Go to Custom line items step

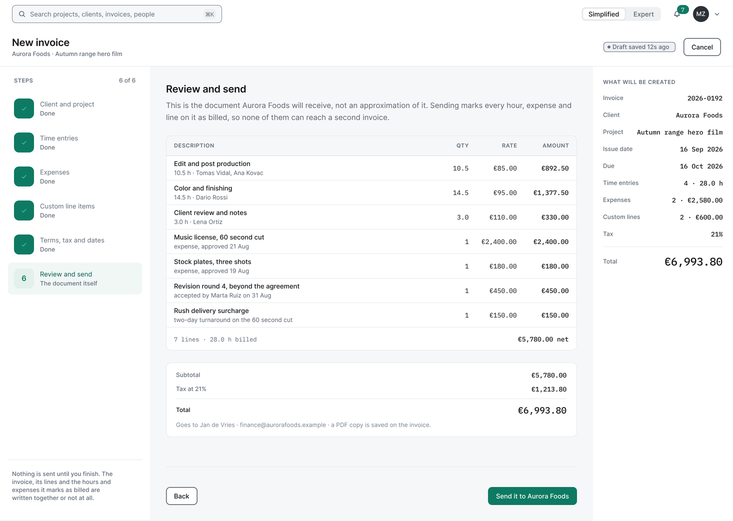(75, 210)
